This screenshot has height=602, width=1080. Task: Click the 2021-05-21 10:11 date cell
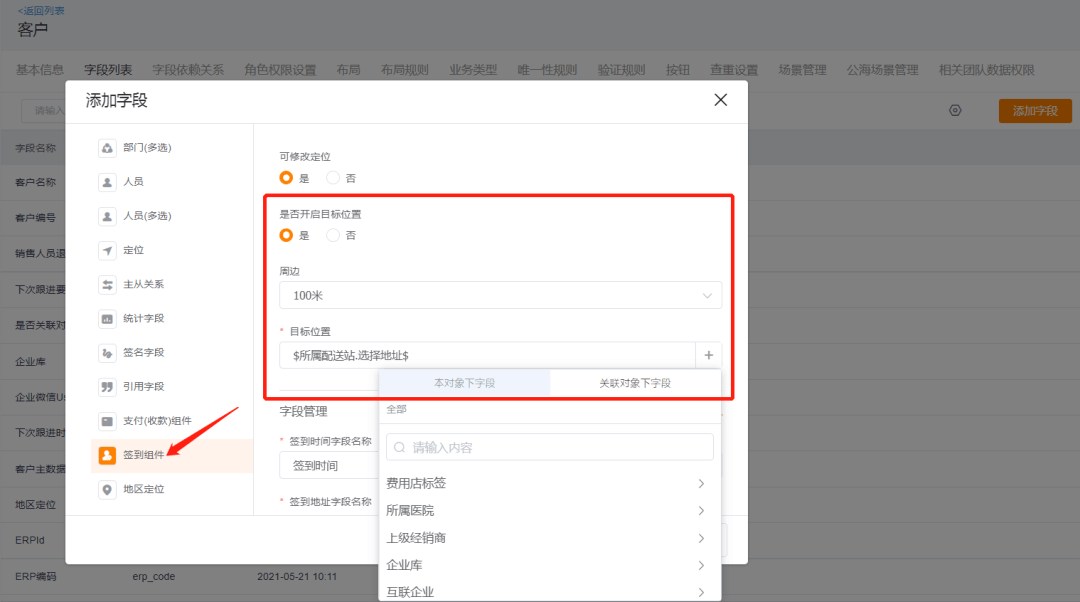coord(297,577)
